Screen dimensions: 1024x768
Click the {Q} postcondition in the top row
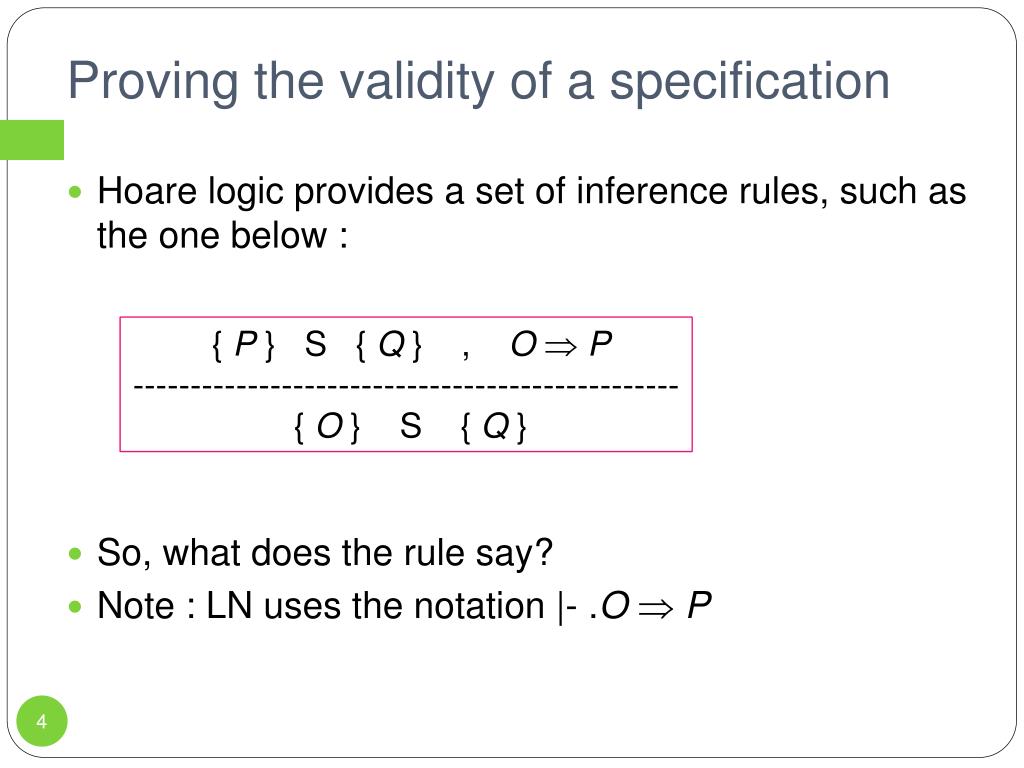pyautogui.click(x=389, y=345)
